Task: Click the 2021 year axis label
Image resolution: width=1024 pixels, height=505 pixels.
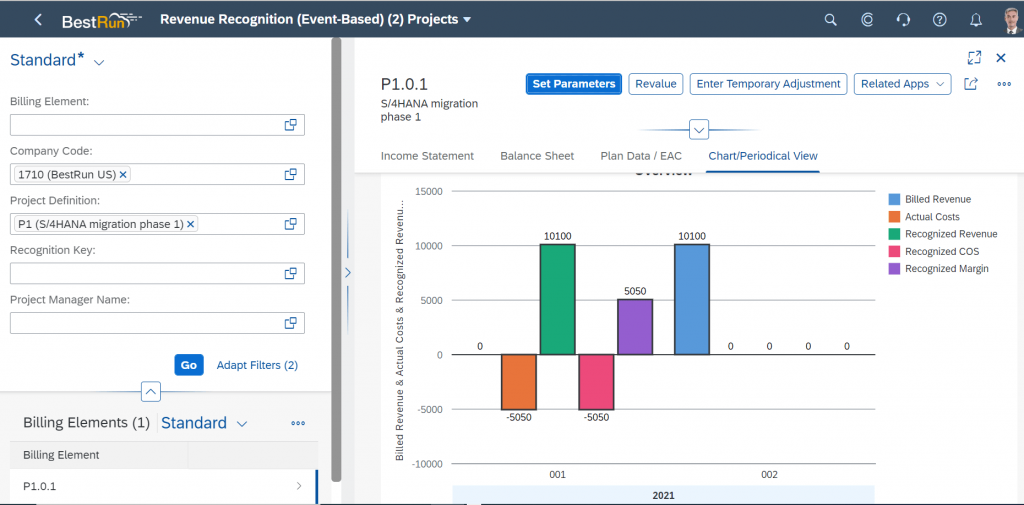Action: pos(663,495)
